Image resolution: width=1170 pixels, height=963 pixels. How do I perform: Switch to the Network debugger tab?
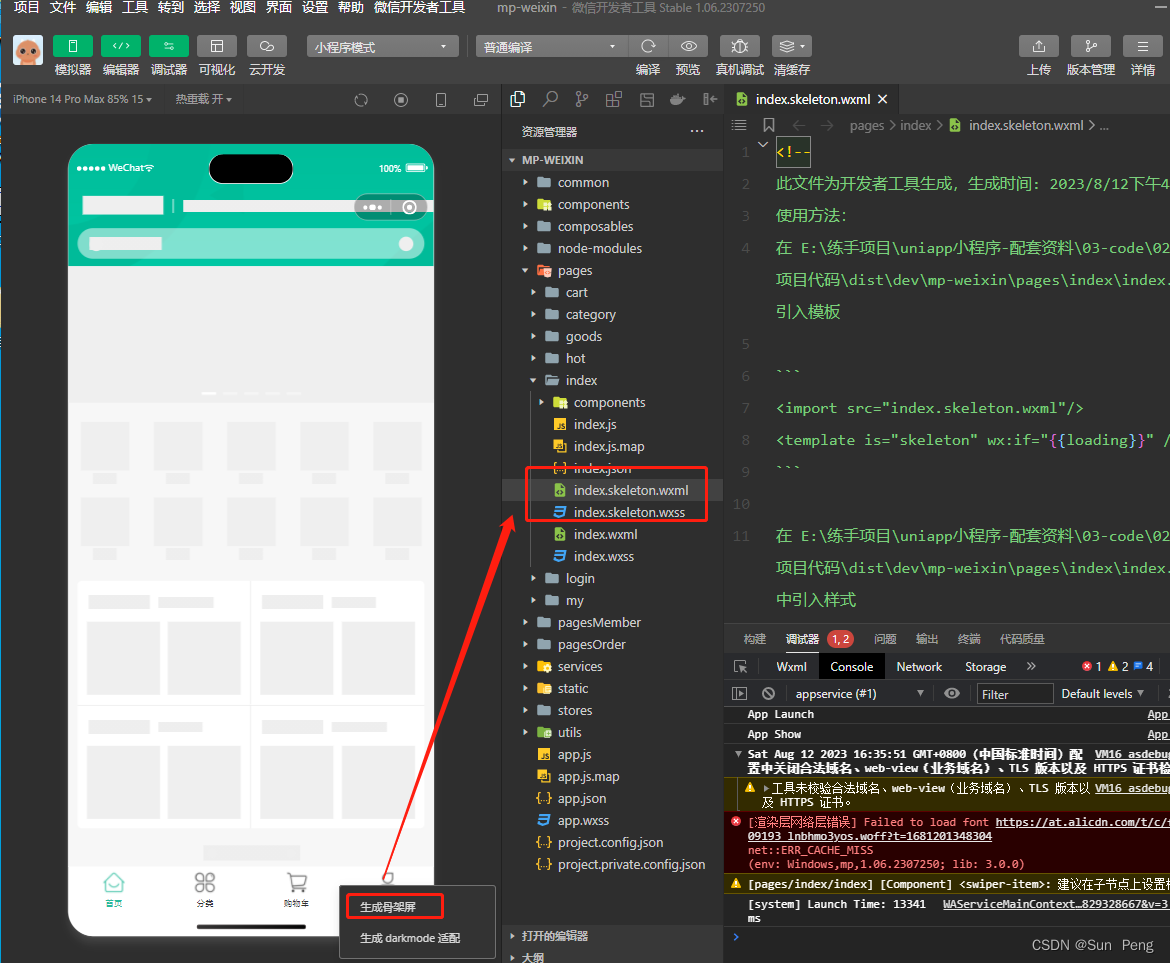[x=919, y=667]
